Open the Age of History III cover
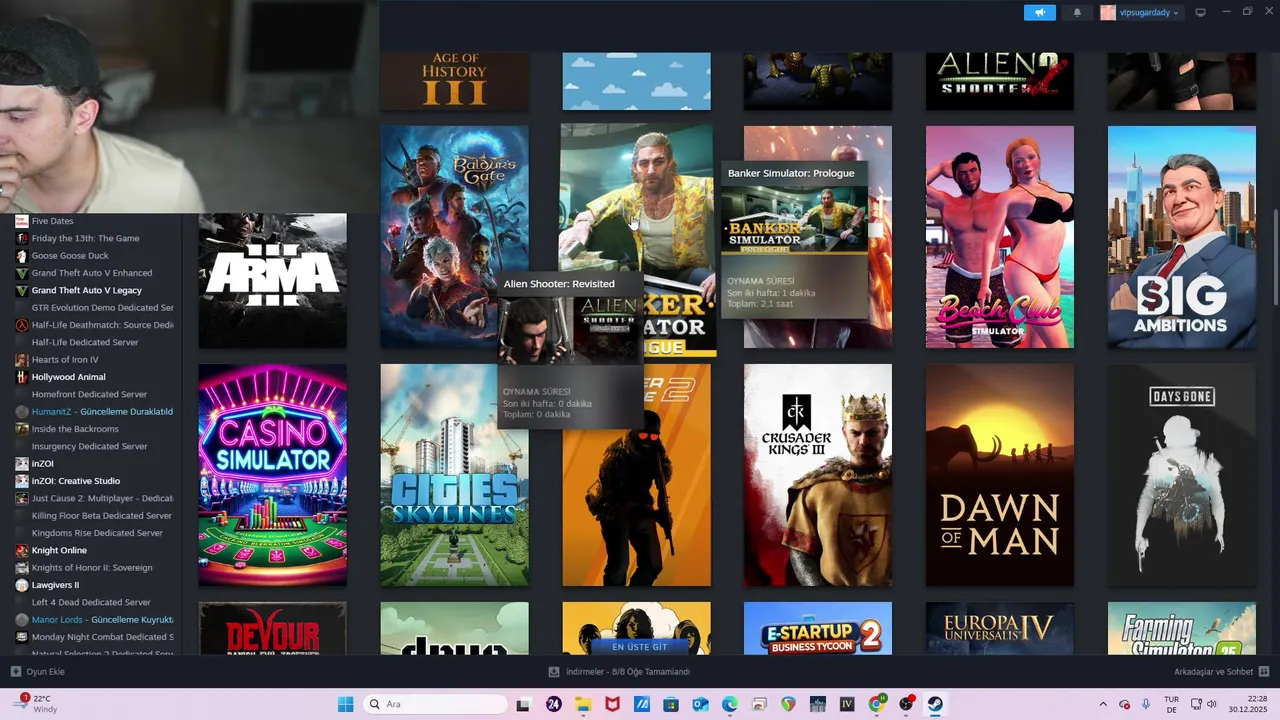Image resolution: width=1280 pixels, height=720 pixels. (455, 81)
